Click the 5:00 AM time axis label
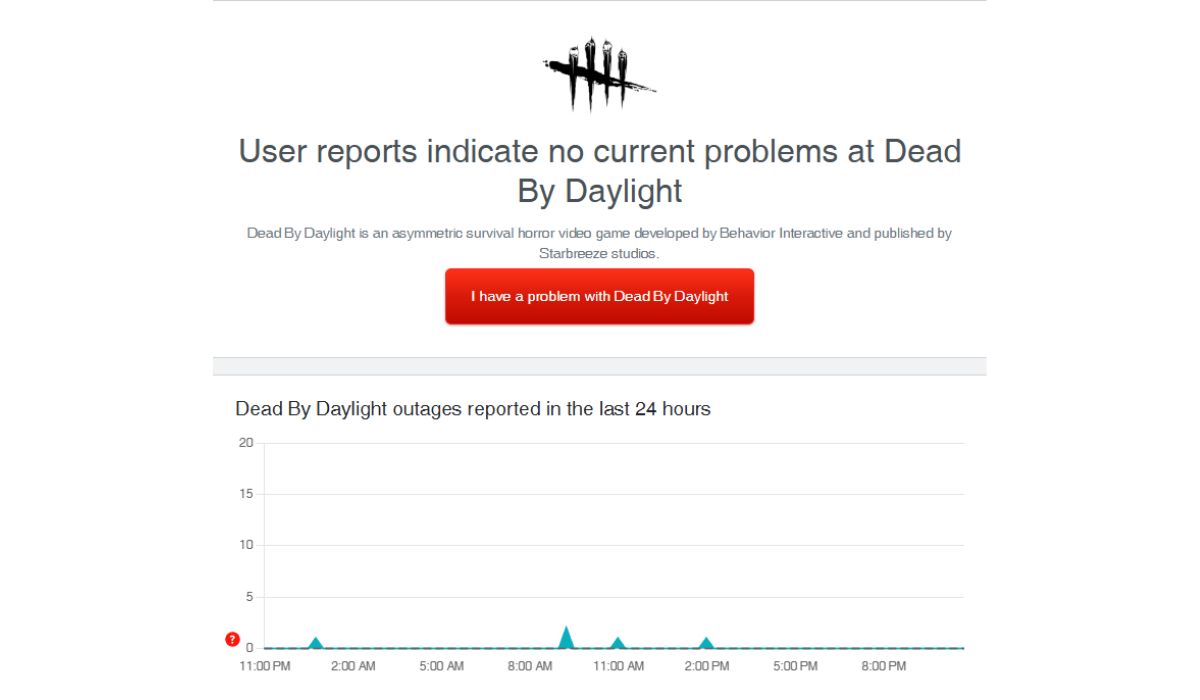Viewport: 1200px width, 700px height. pyautogui.click(x=441, y=666)
